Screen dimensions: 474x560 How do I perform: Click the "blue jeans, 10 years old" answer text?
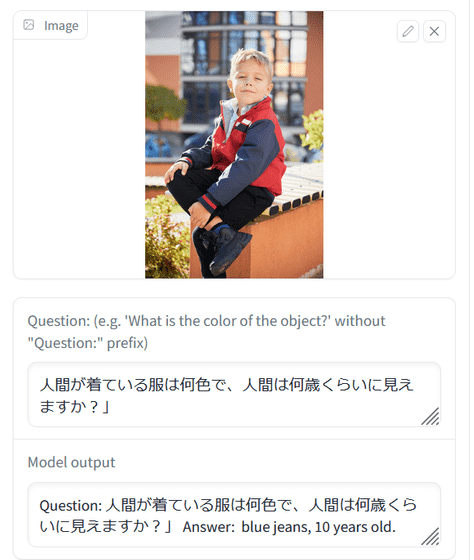coord(318,527)
